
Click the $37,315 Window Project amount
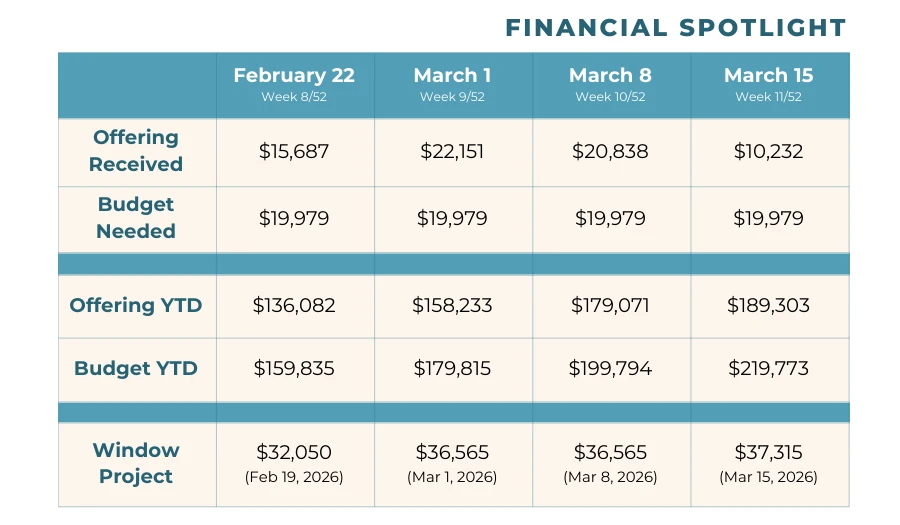(768, 452)
